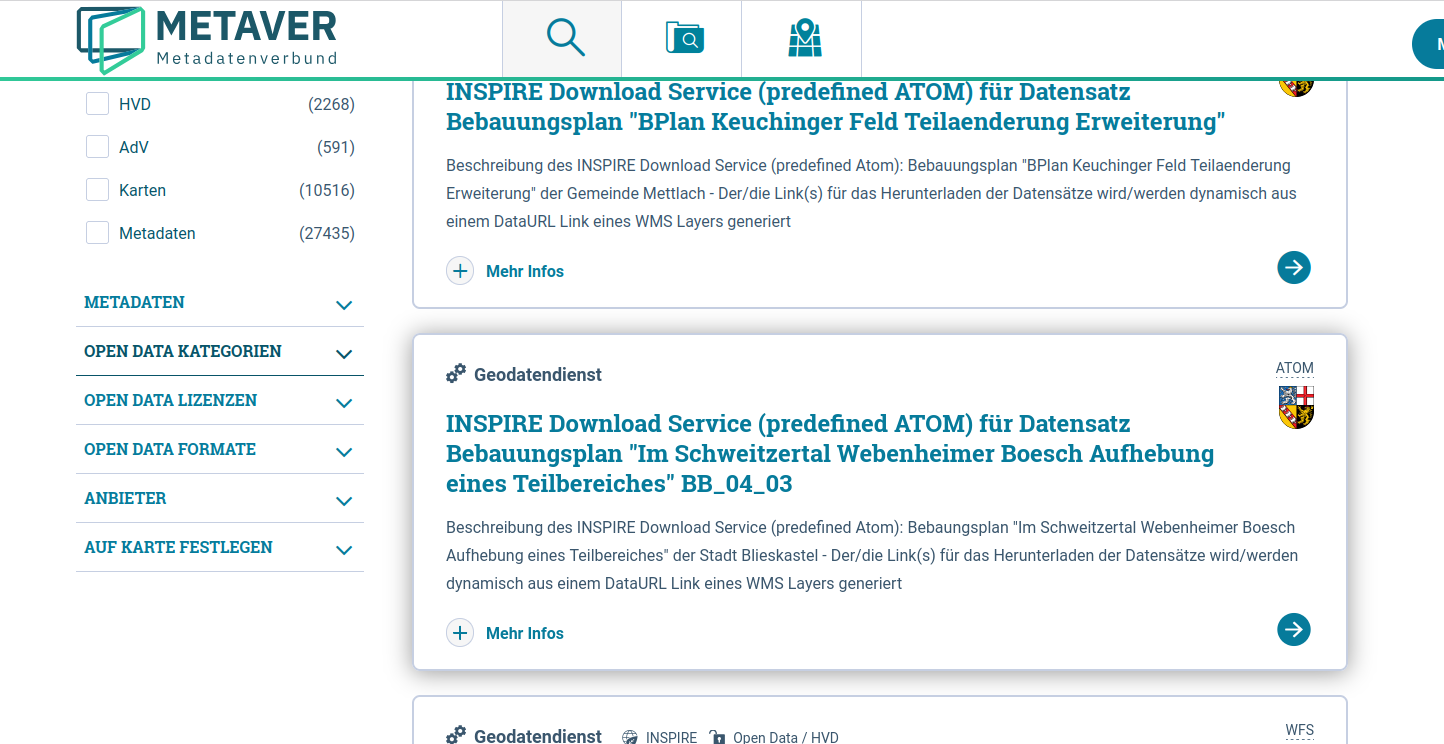
Task: Click the AdV count (591)
Action: tap(336, 147)
